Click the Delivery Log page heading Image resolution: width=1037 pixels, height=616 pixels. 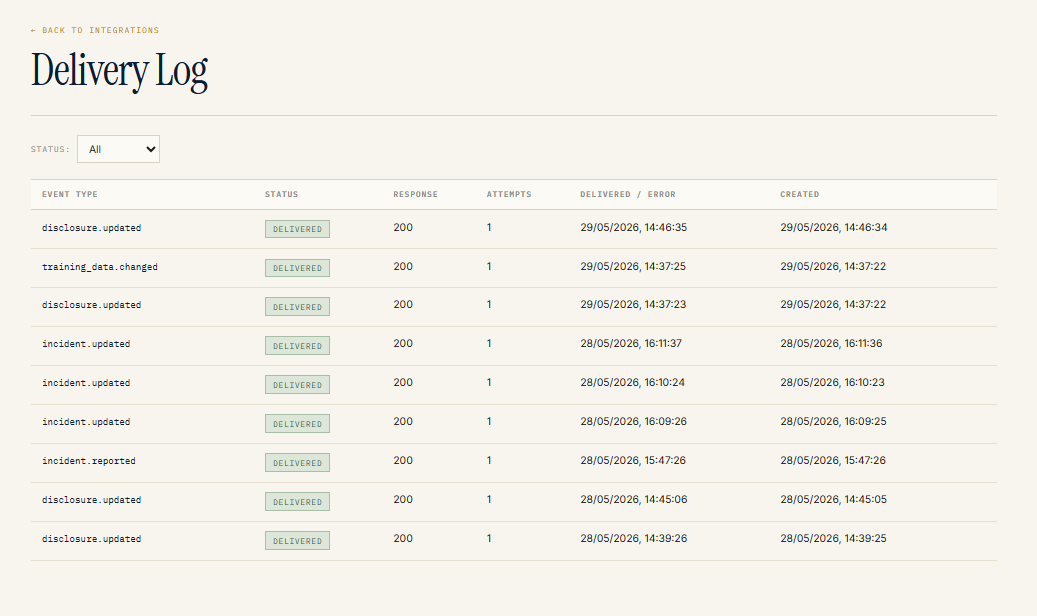point(120,71)
